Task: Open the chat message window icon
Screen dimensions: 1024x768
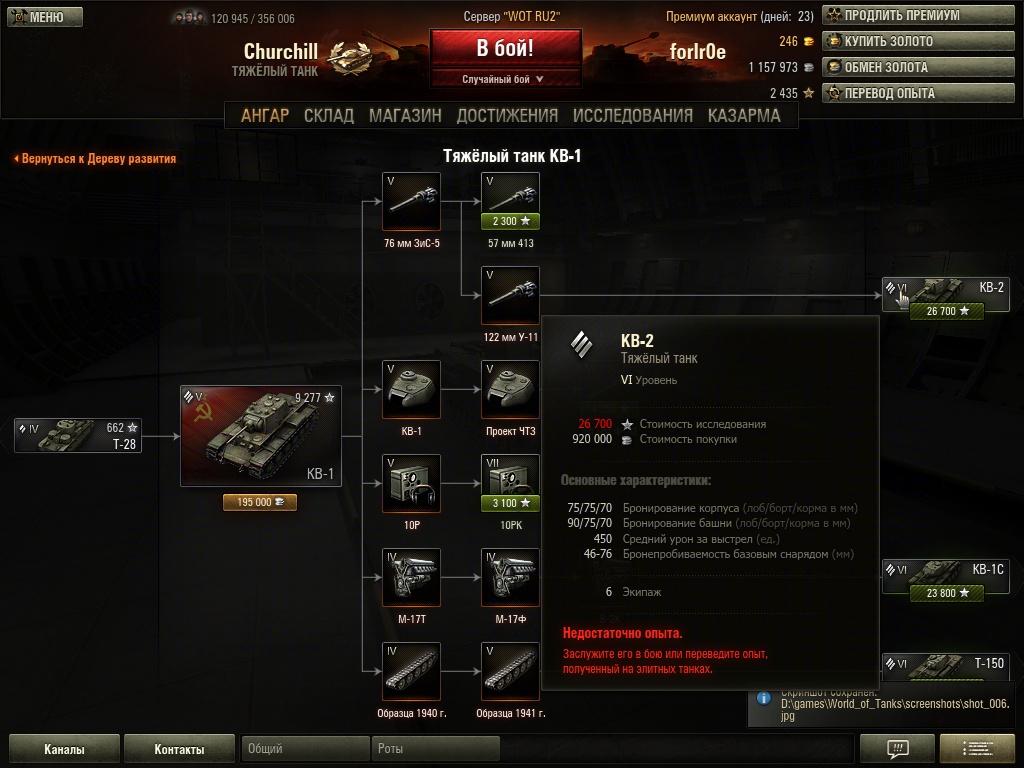Action: pyautogui.click(x=897, y=748)
